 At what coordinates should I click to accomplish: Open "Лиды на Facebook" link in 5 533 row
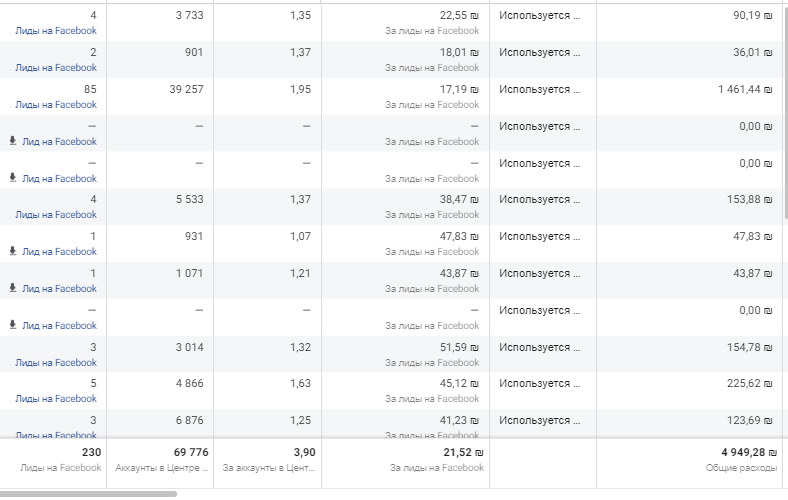click(56, 215)
